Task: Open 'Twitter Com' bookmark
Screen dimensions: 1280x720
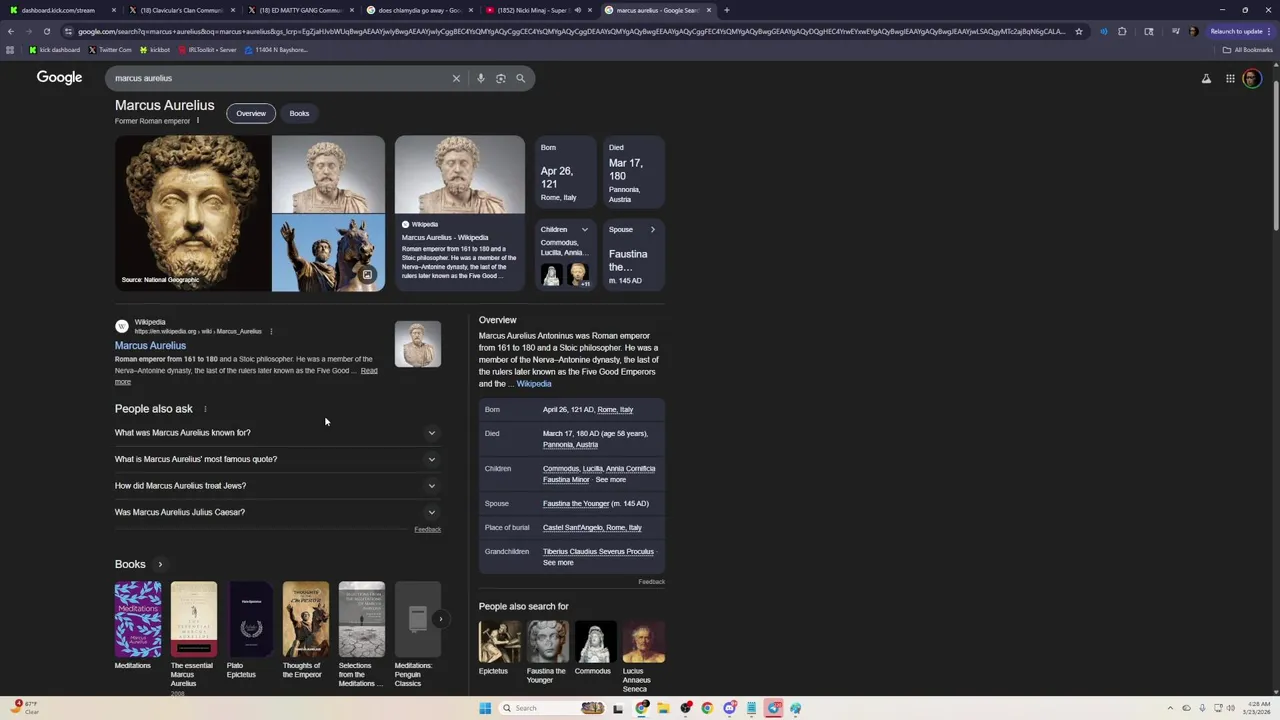Action: 110,50
